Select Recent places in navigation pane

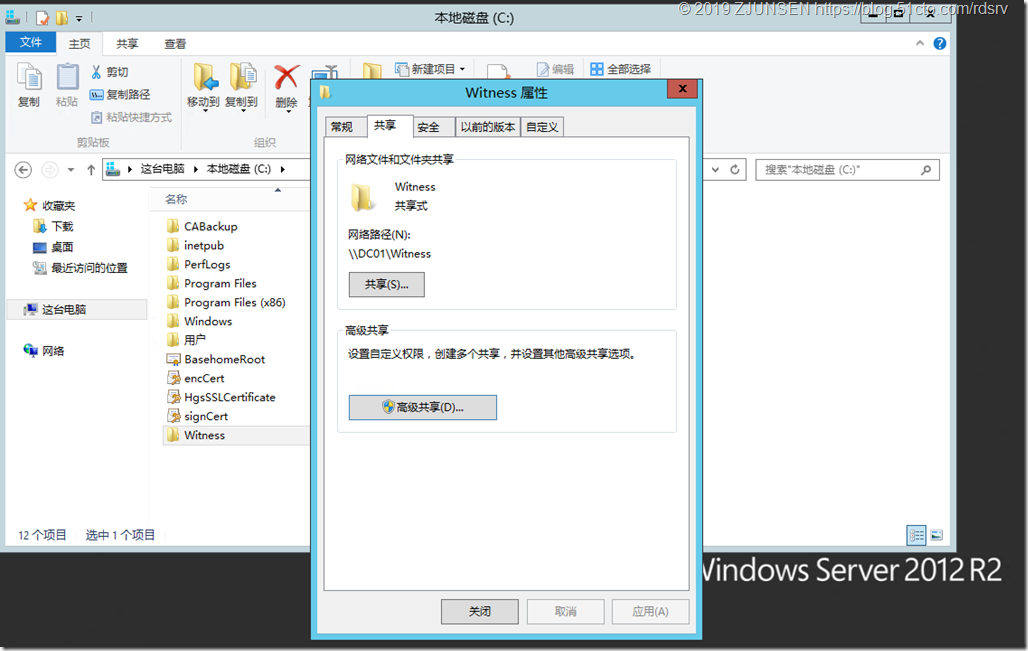(81, 268)
